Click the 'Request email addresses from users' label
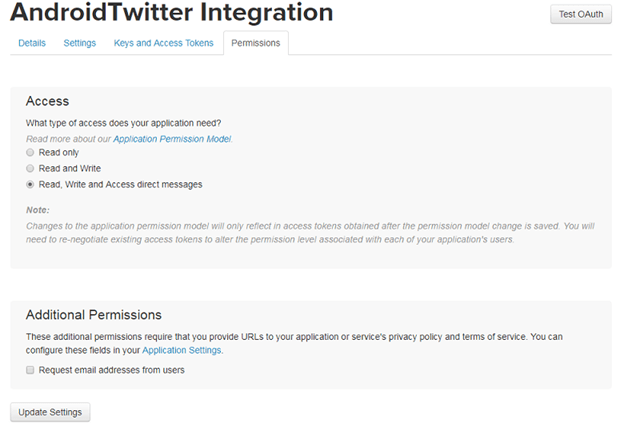624x423 pixels. tap(111, 370)
